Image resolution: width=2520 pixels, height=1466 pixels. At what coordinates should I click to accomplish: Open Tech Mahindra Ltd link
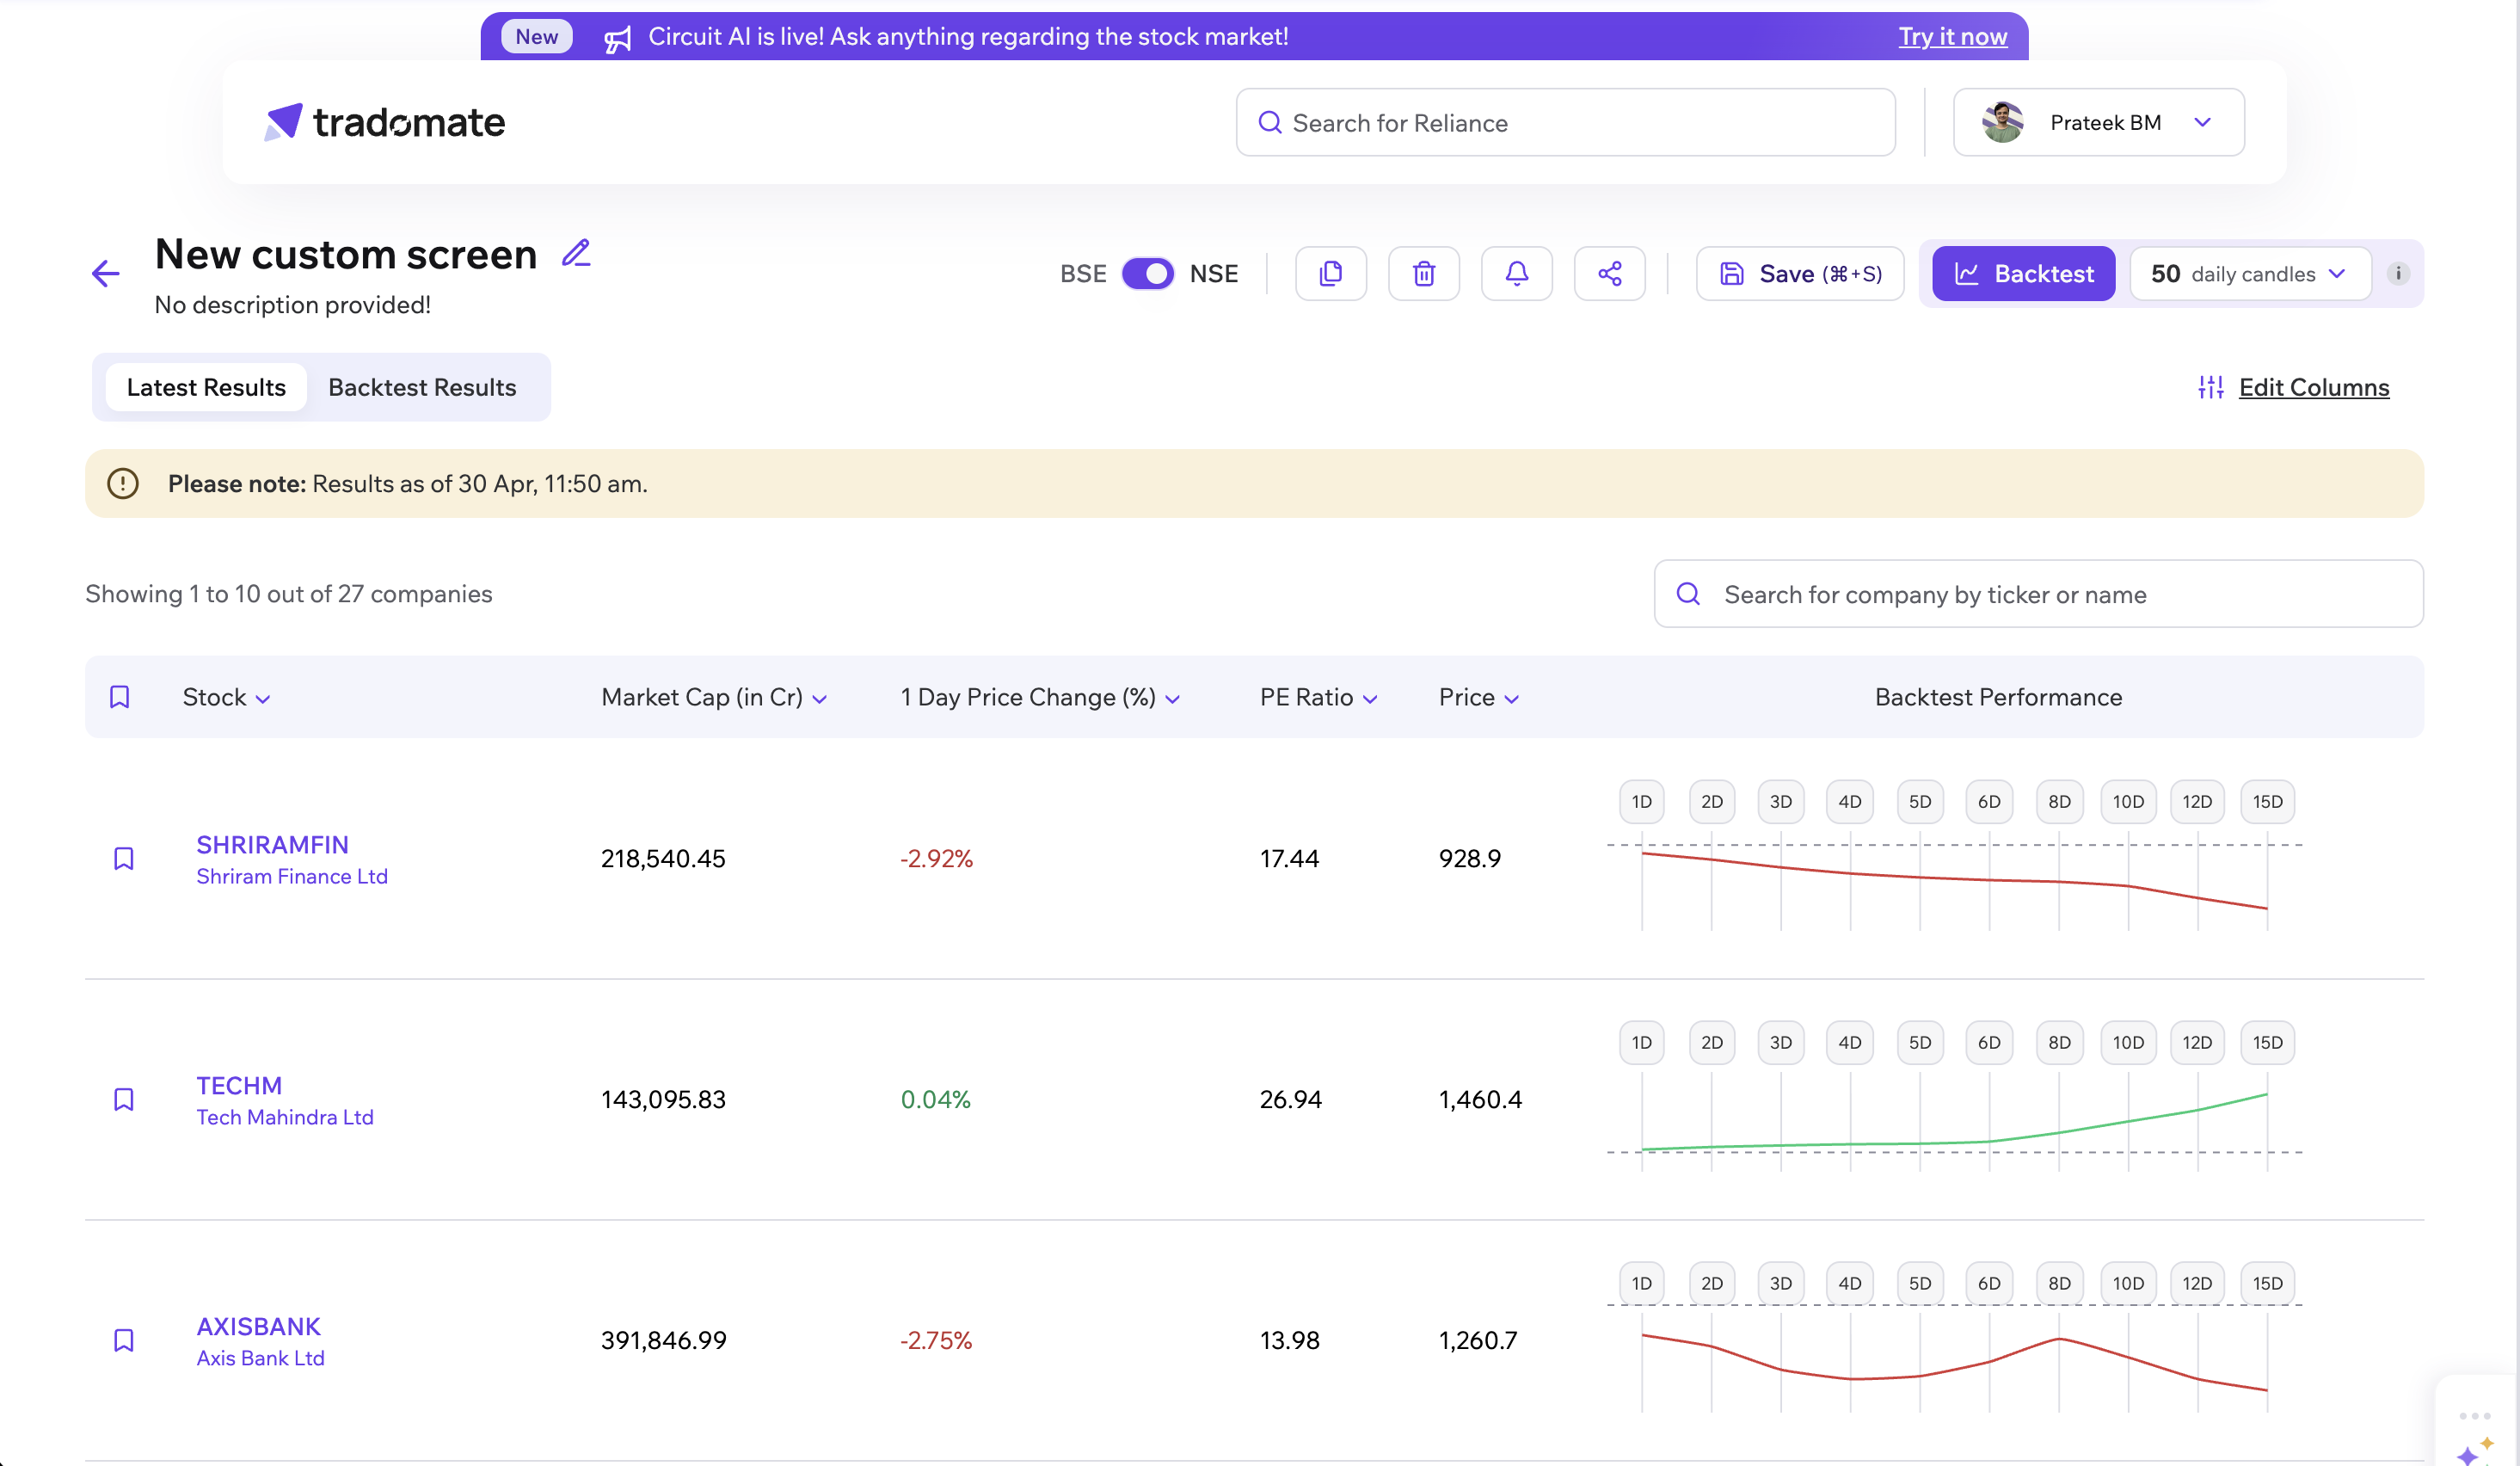(285, 1117)
